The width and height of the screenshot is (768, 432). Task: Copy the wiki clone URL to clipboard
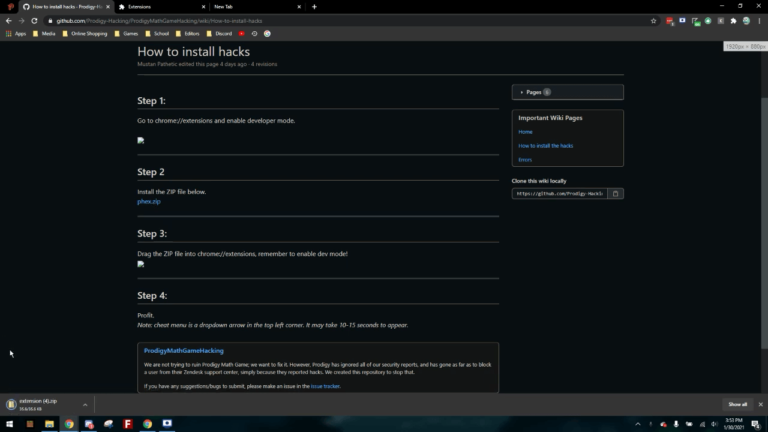pyautogui.click(x=616, y=194)
